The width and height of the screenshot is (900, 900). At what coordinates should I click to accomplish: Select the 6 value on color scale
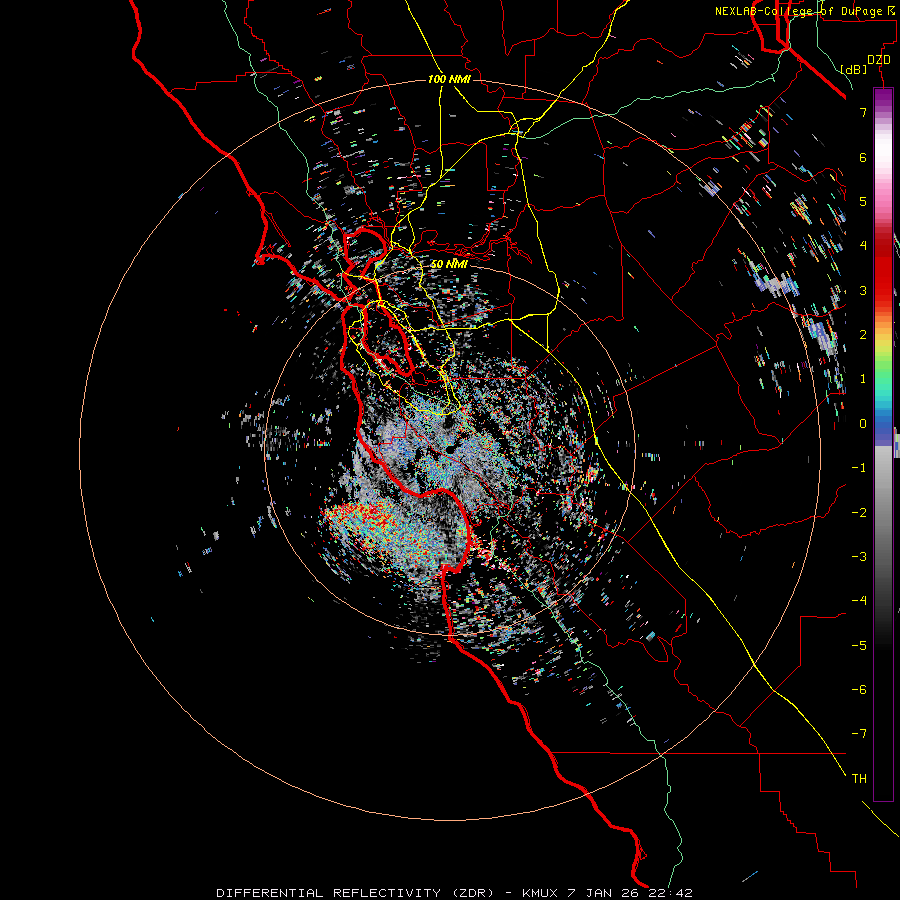[863, 157]
